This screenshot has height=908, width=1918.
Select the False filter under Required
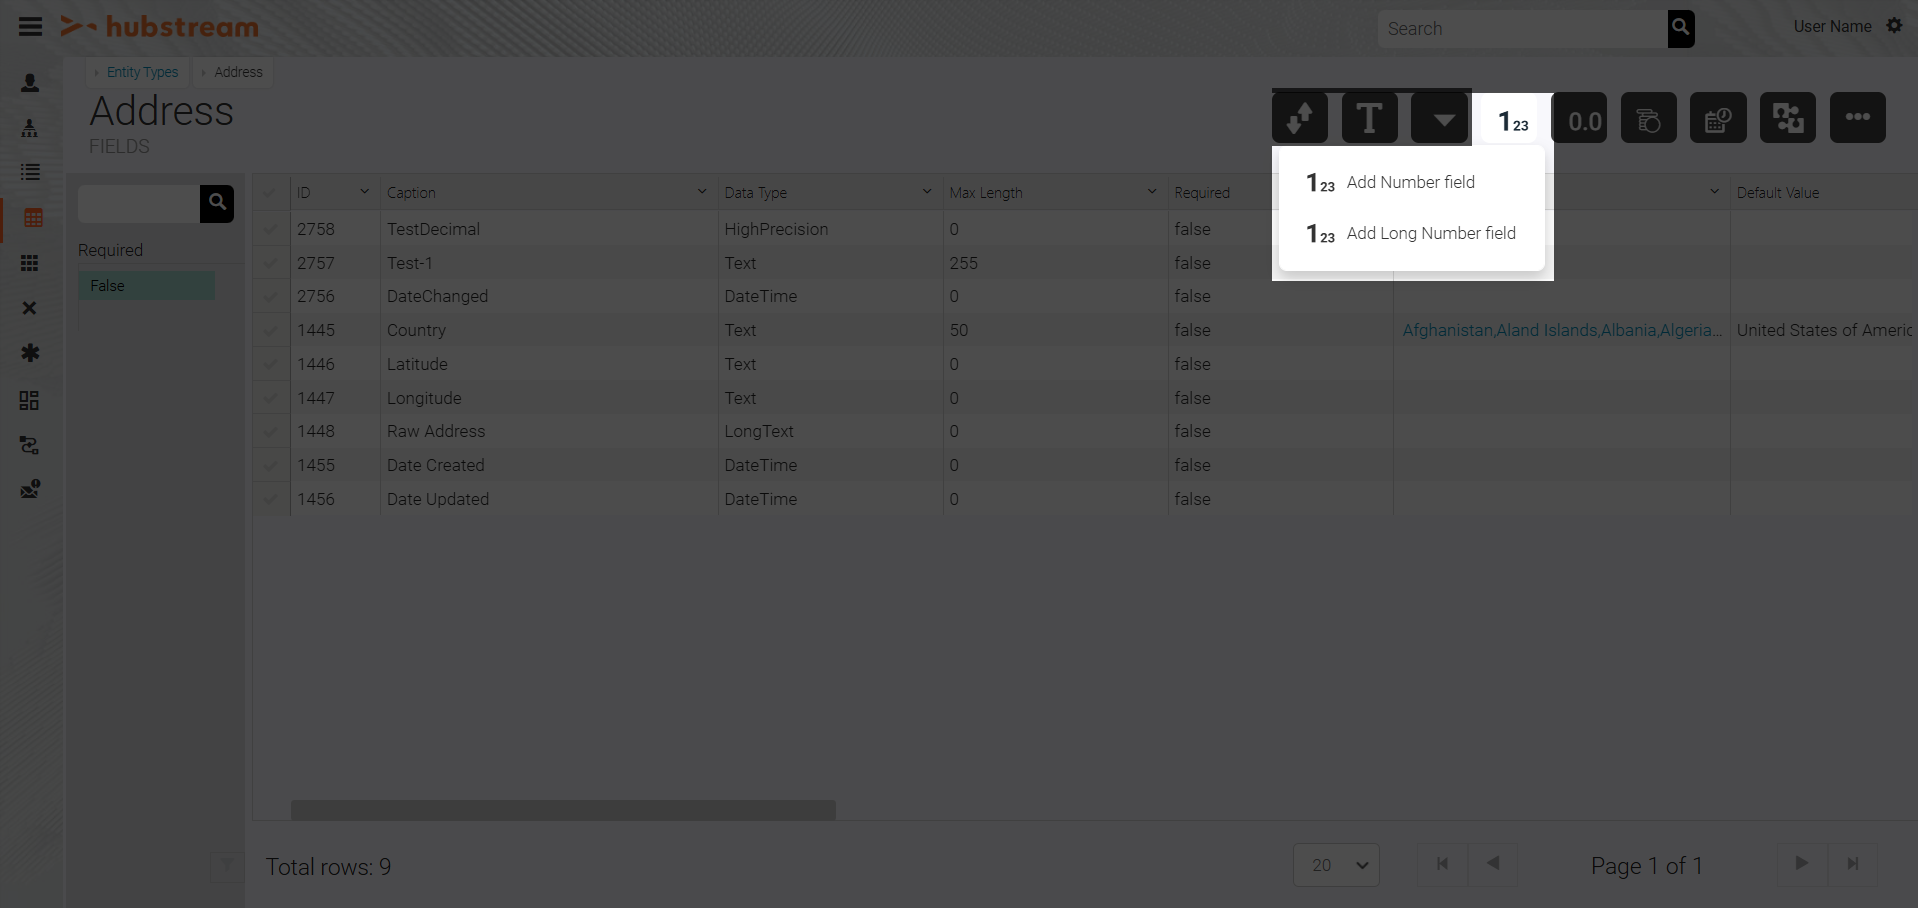coord(146,286)
